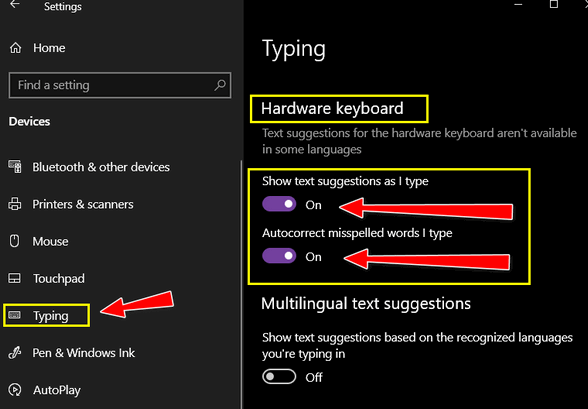The height and width of the screenshot is (409, 588).
Task: Enable Multilingual text suggestions toggle
Action: (x=279, y=377)
